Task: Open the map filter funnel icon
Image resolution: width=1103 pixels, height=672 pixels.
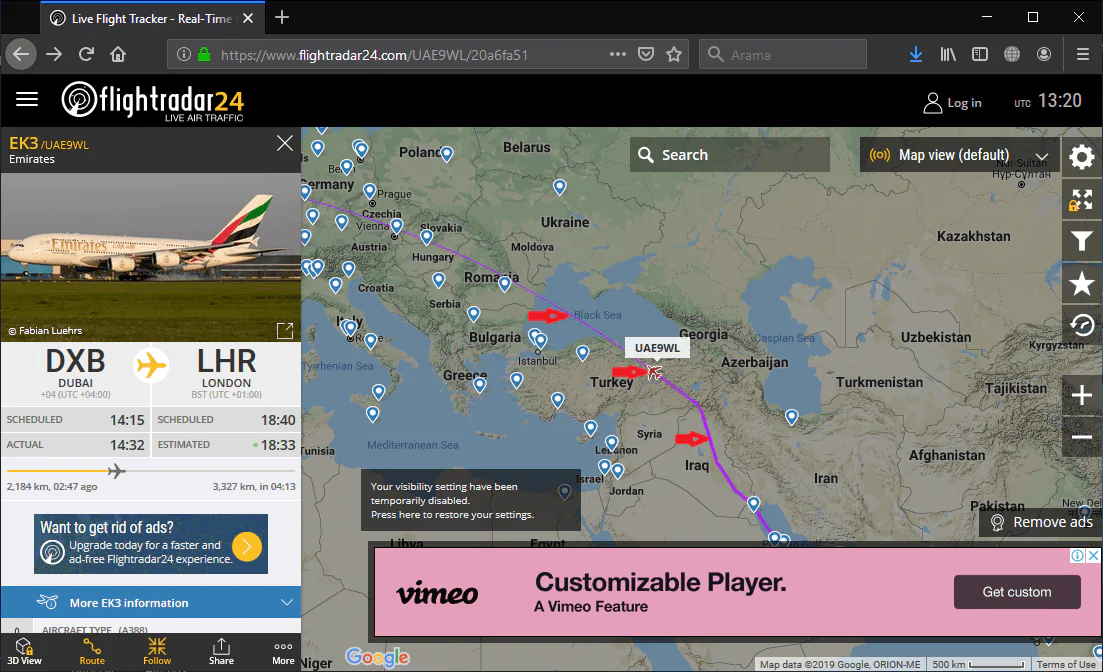Action: pyautogui.click(x=1081, y=241)
